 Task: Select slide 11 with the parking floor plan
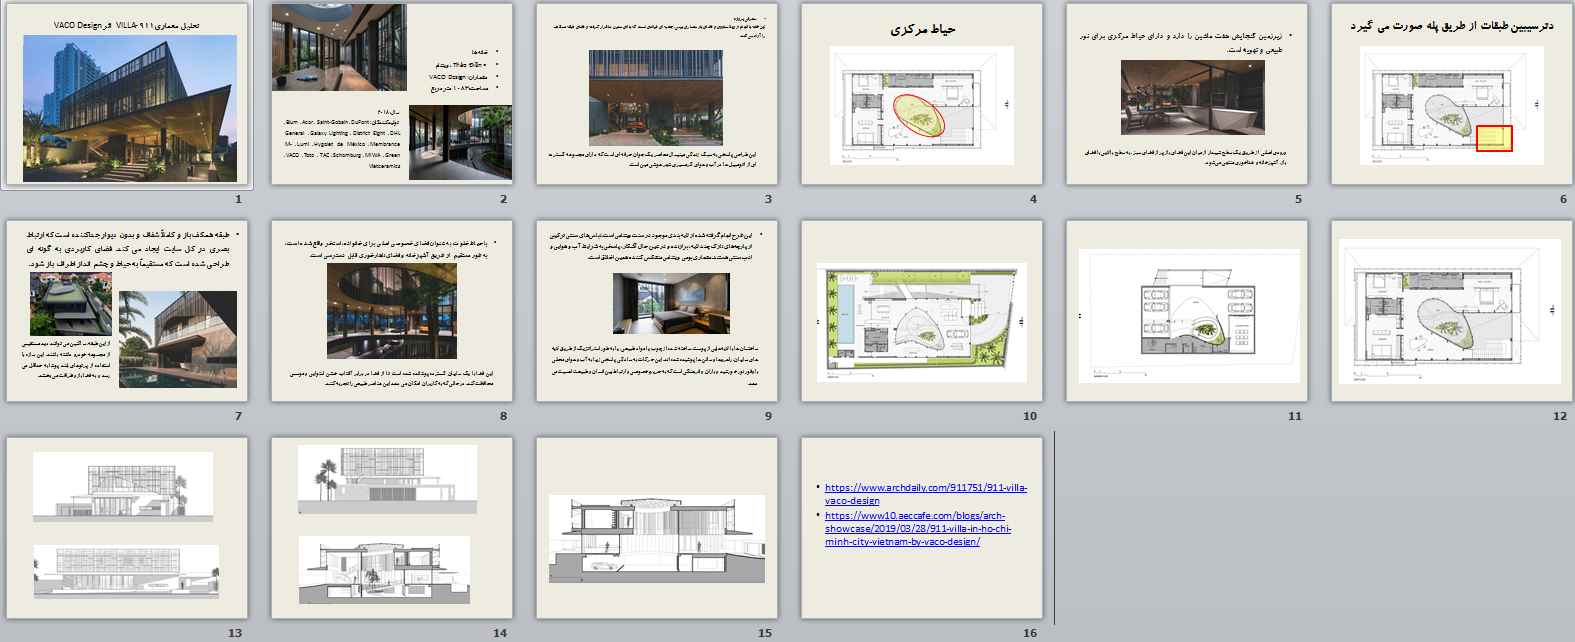point(1187,311)
